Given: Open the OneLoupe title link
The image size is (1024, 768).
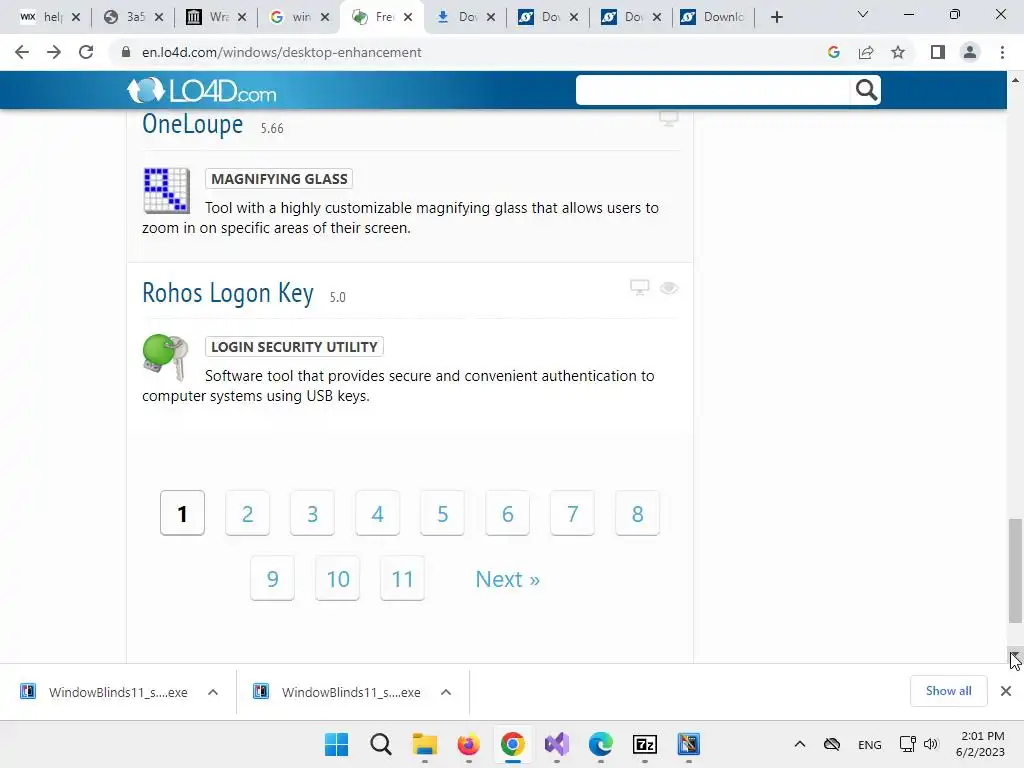Looking at the screenshot, I should [x=193, y=124].
